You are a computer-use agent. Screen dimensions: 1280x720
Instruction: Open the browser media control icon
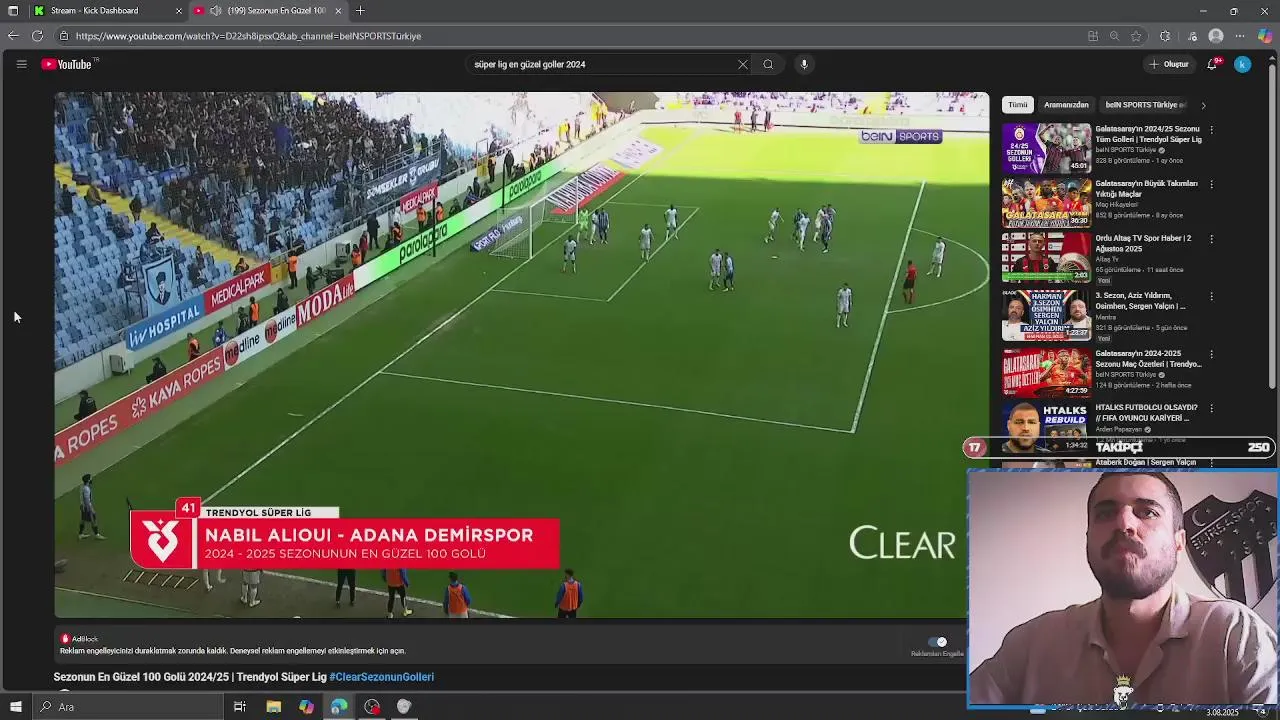(x=1192, y=36)
